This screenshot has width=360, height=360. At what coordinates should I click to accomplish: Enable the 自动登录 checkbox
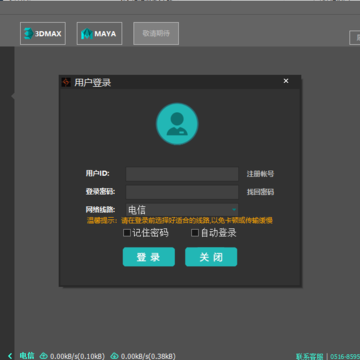tap(195, 233)
